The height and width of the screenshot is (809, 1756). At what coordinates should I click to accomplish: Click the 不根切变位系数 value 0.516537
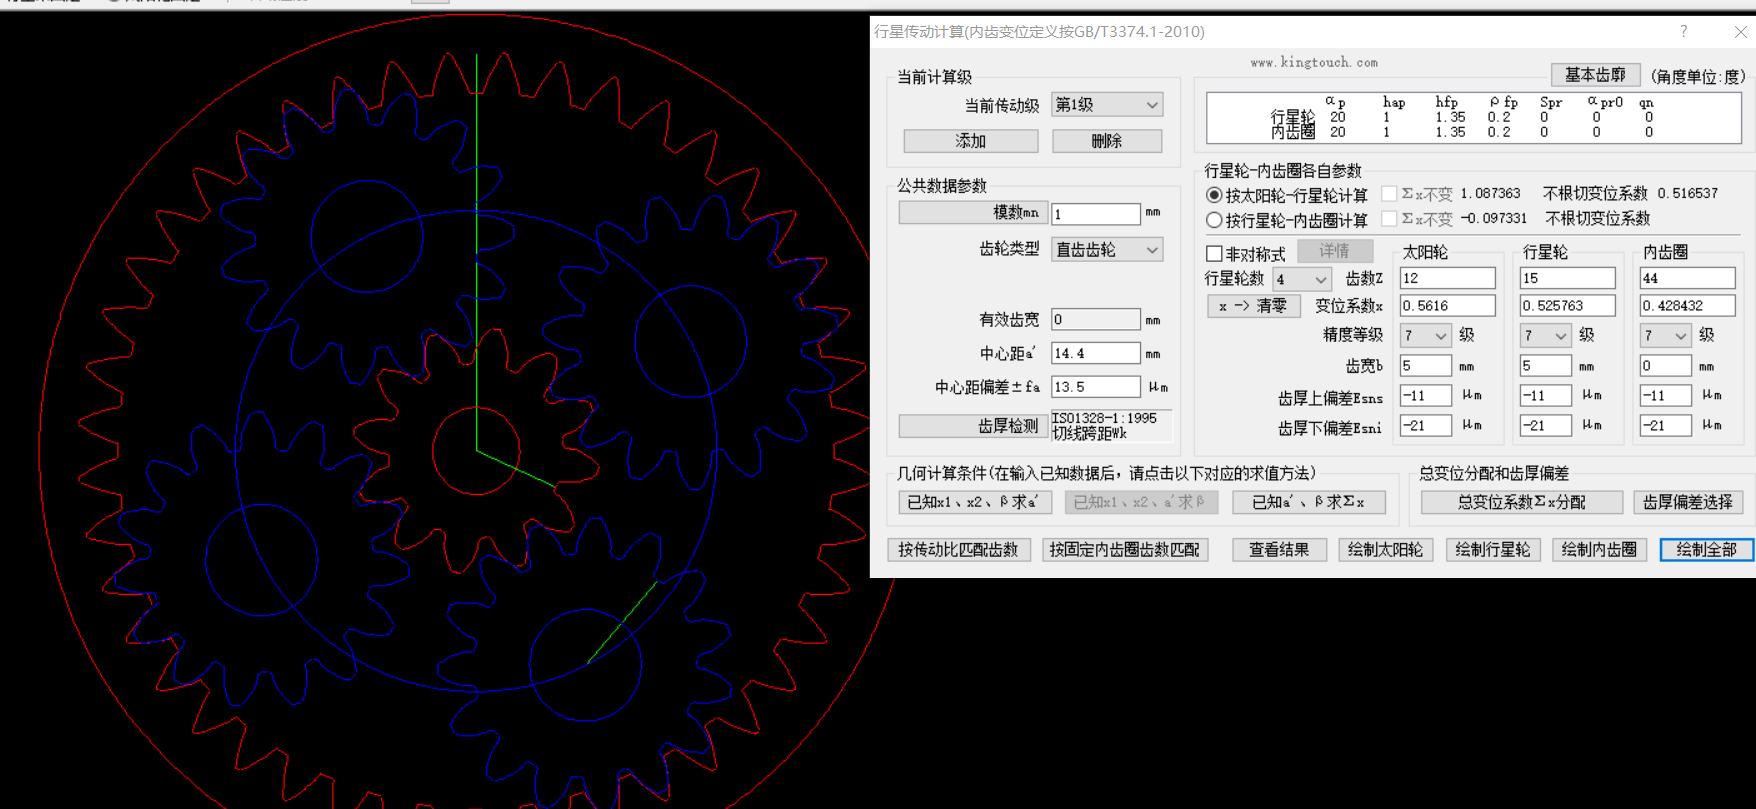pyautogui.click(x=1688, y=193)
